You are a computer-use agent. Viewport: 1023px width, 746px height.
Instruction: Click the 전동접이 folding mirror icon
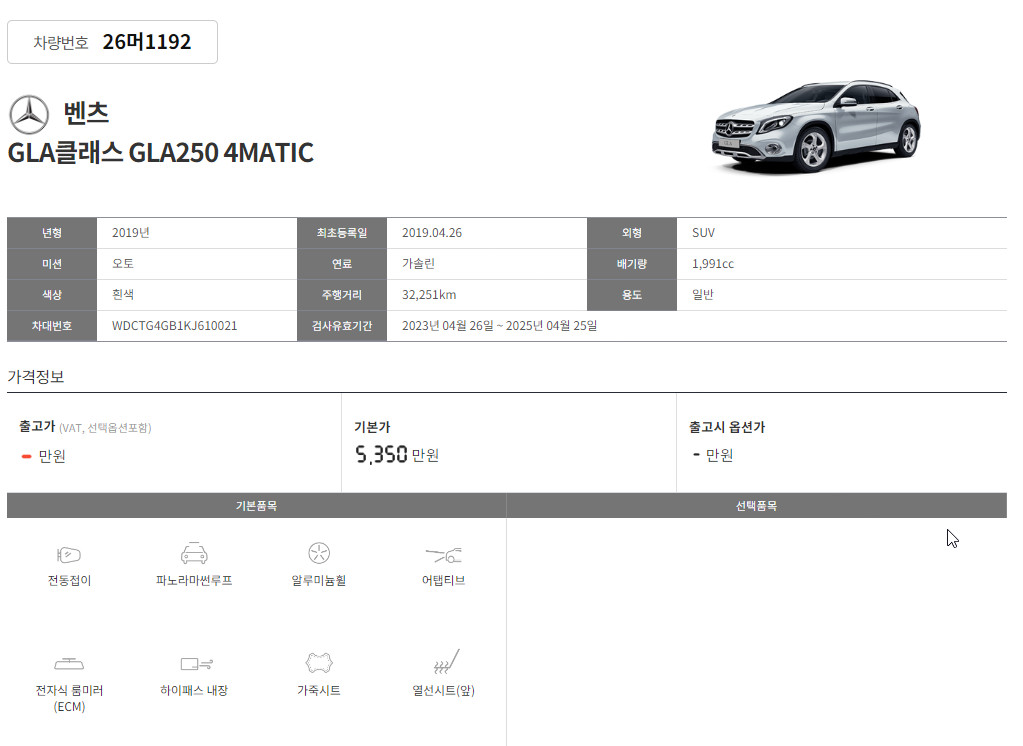pyautogui.click(x=69, y=555)
